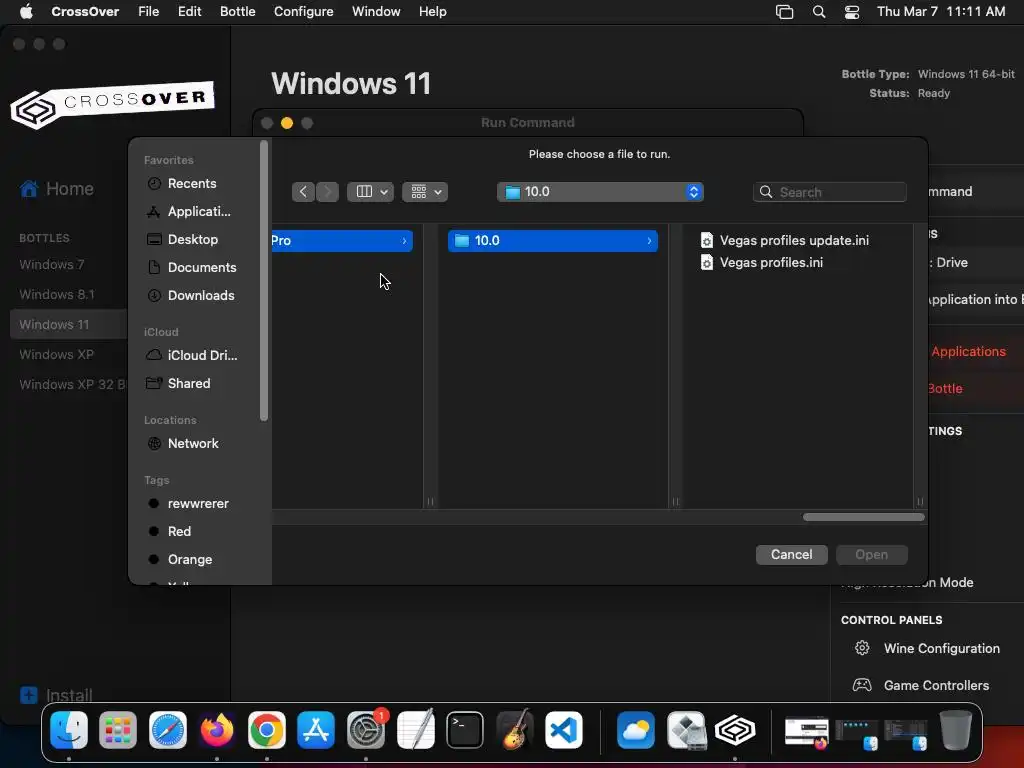Select the Windows XP 32 Bit bottle

coord(72,385)
